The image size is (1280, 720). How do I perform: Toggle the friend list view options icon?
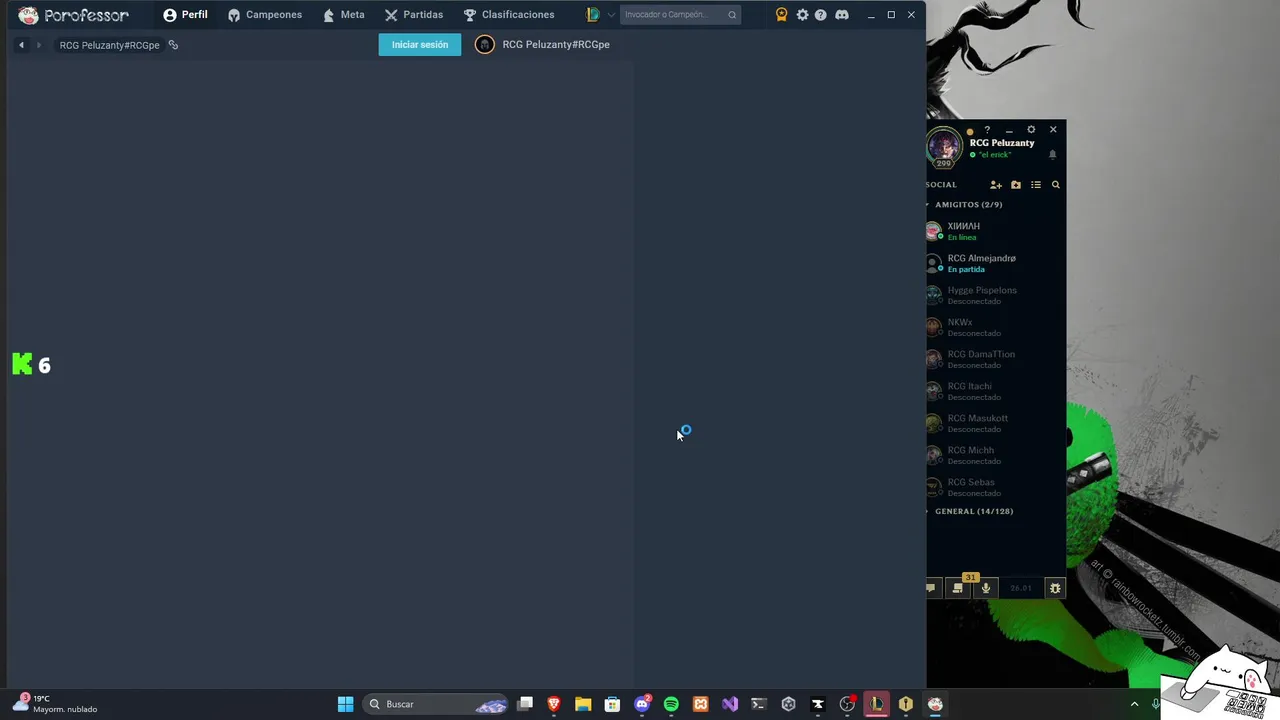(1036, 185)
